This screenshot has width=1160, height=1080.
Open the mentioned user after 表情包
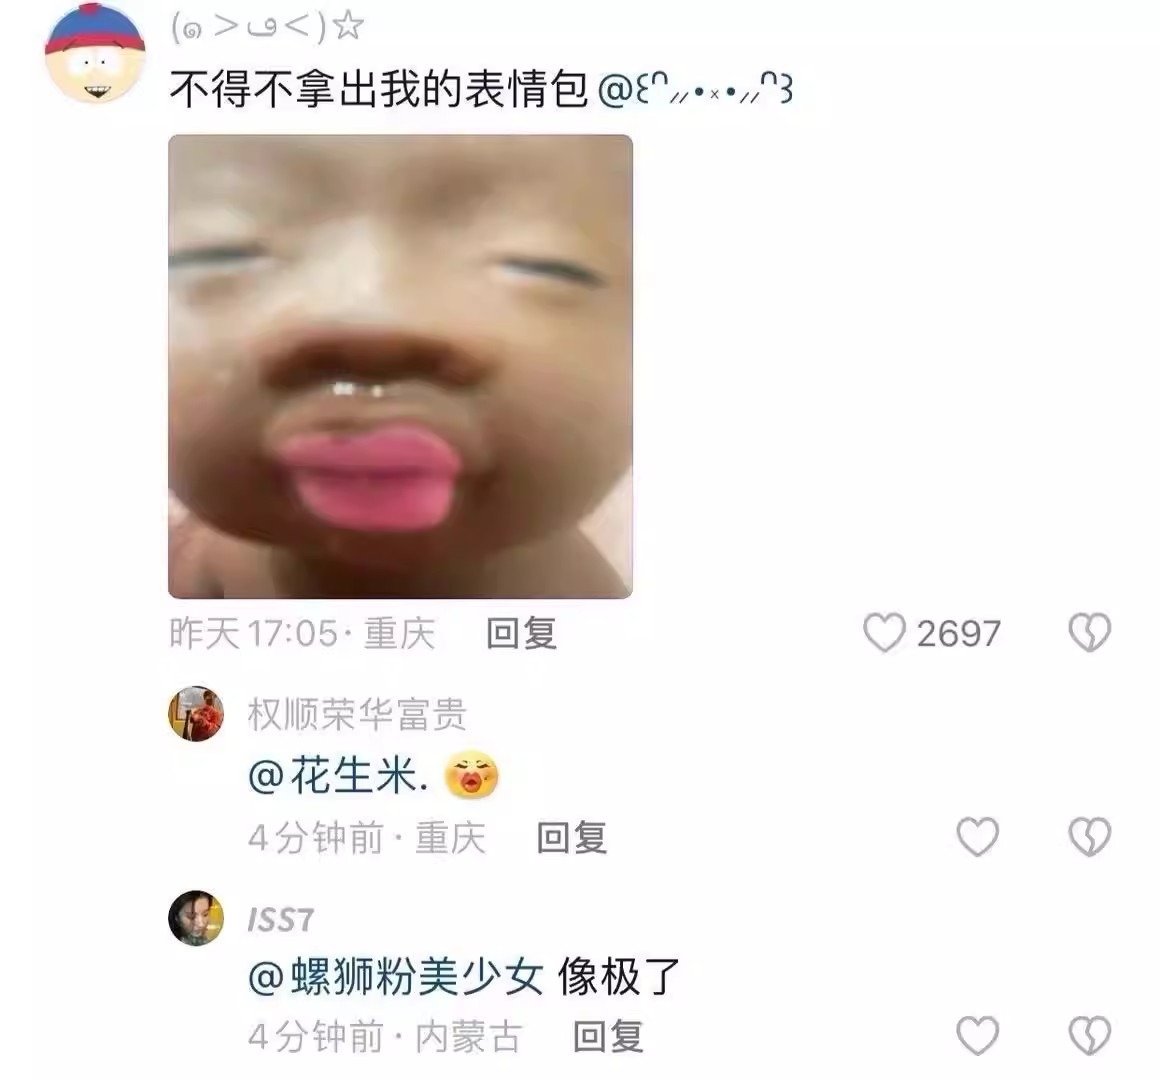[695, 90]
